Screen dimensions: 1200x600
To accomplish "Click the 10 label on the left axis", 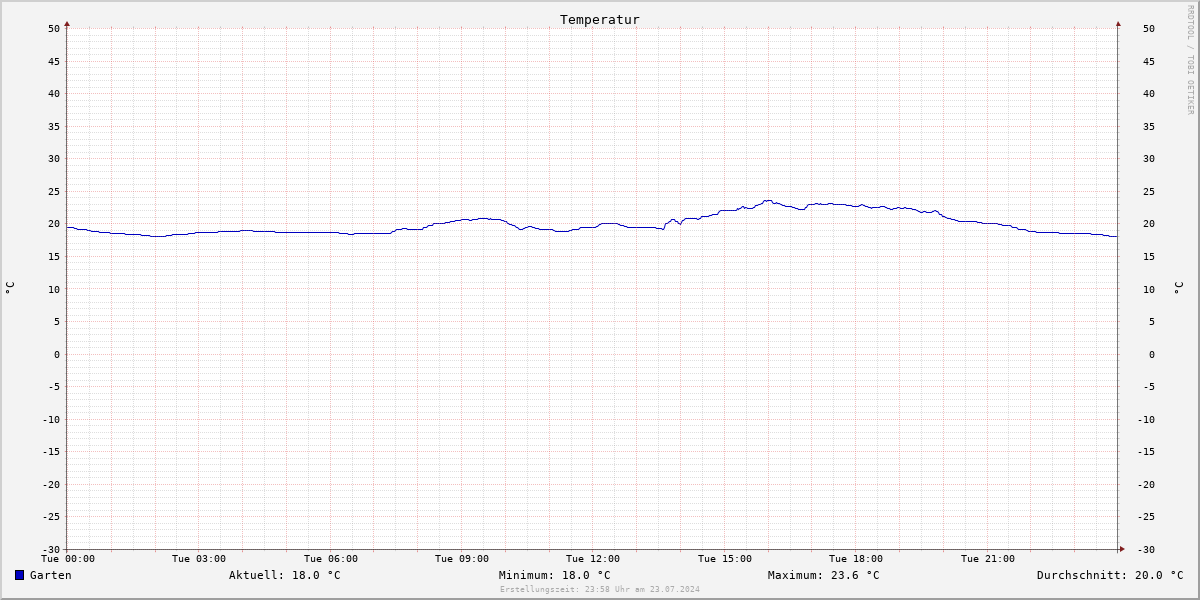I will (54, 289).
